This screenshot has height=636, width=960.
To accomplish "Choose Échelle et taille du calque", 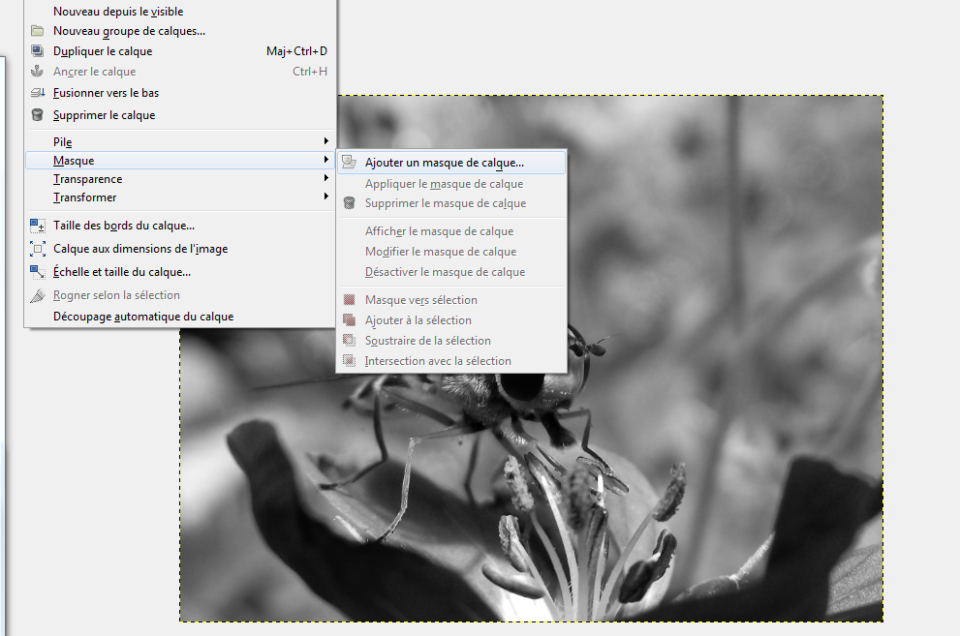I will coord(179,272).
